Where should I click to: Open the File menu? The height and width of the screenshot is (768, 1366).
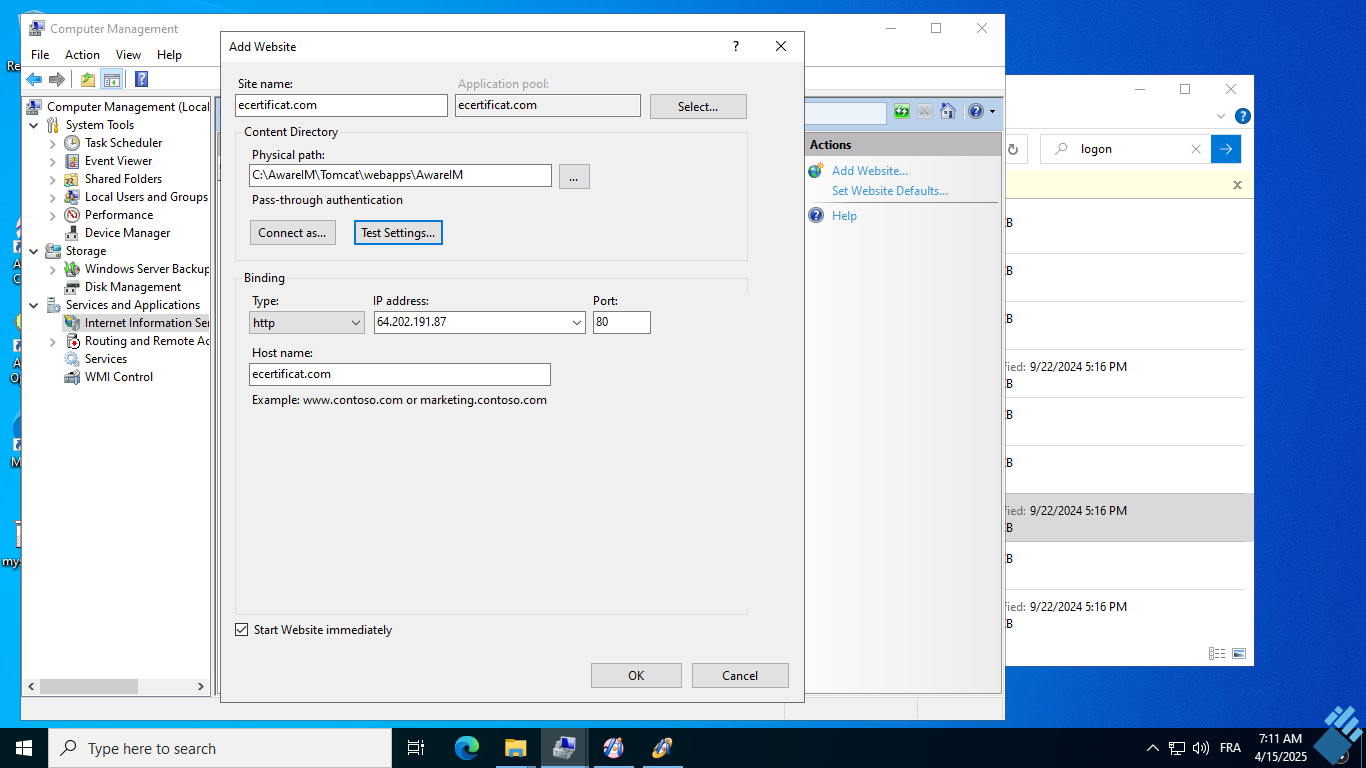pyautogui.click(x=40, y=55)
